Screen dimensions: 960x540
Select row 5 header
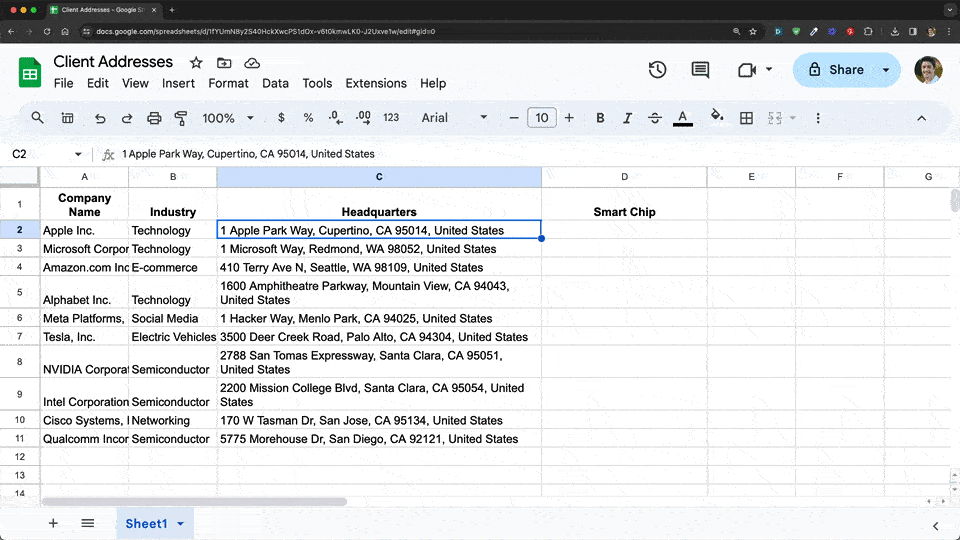[20, 293]
